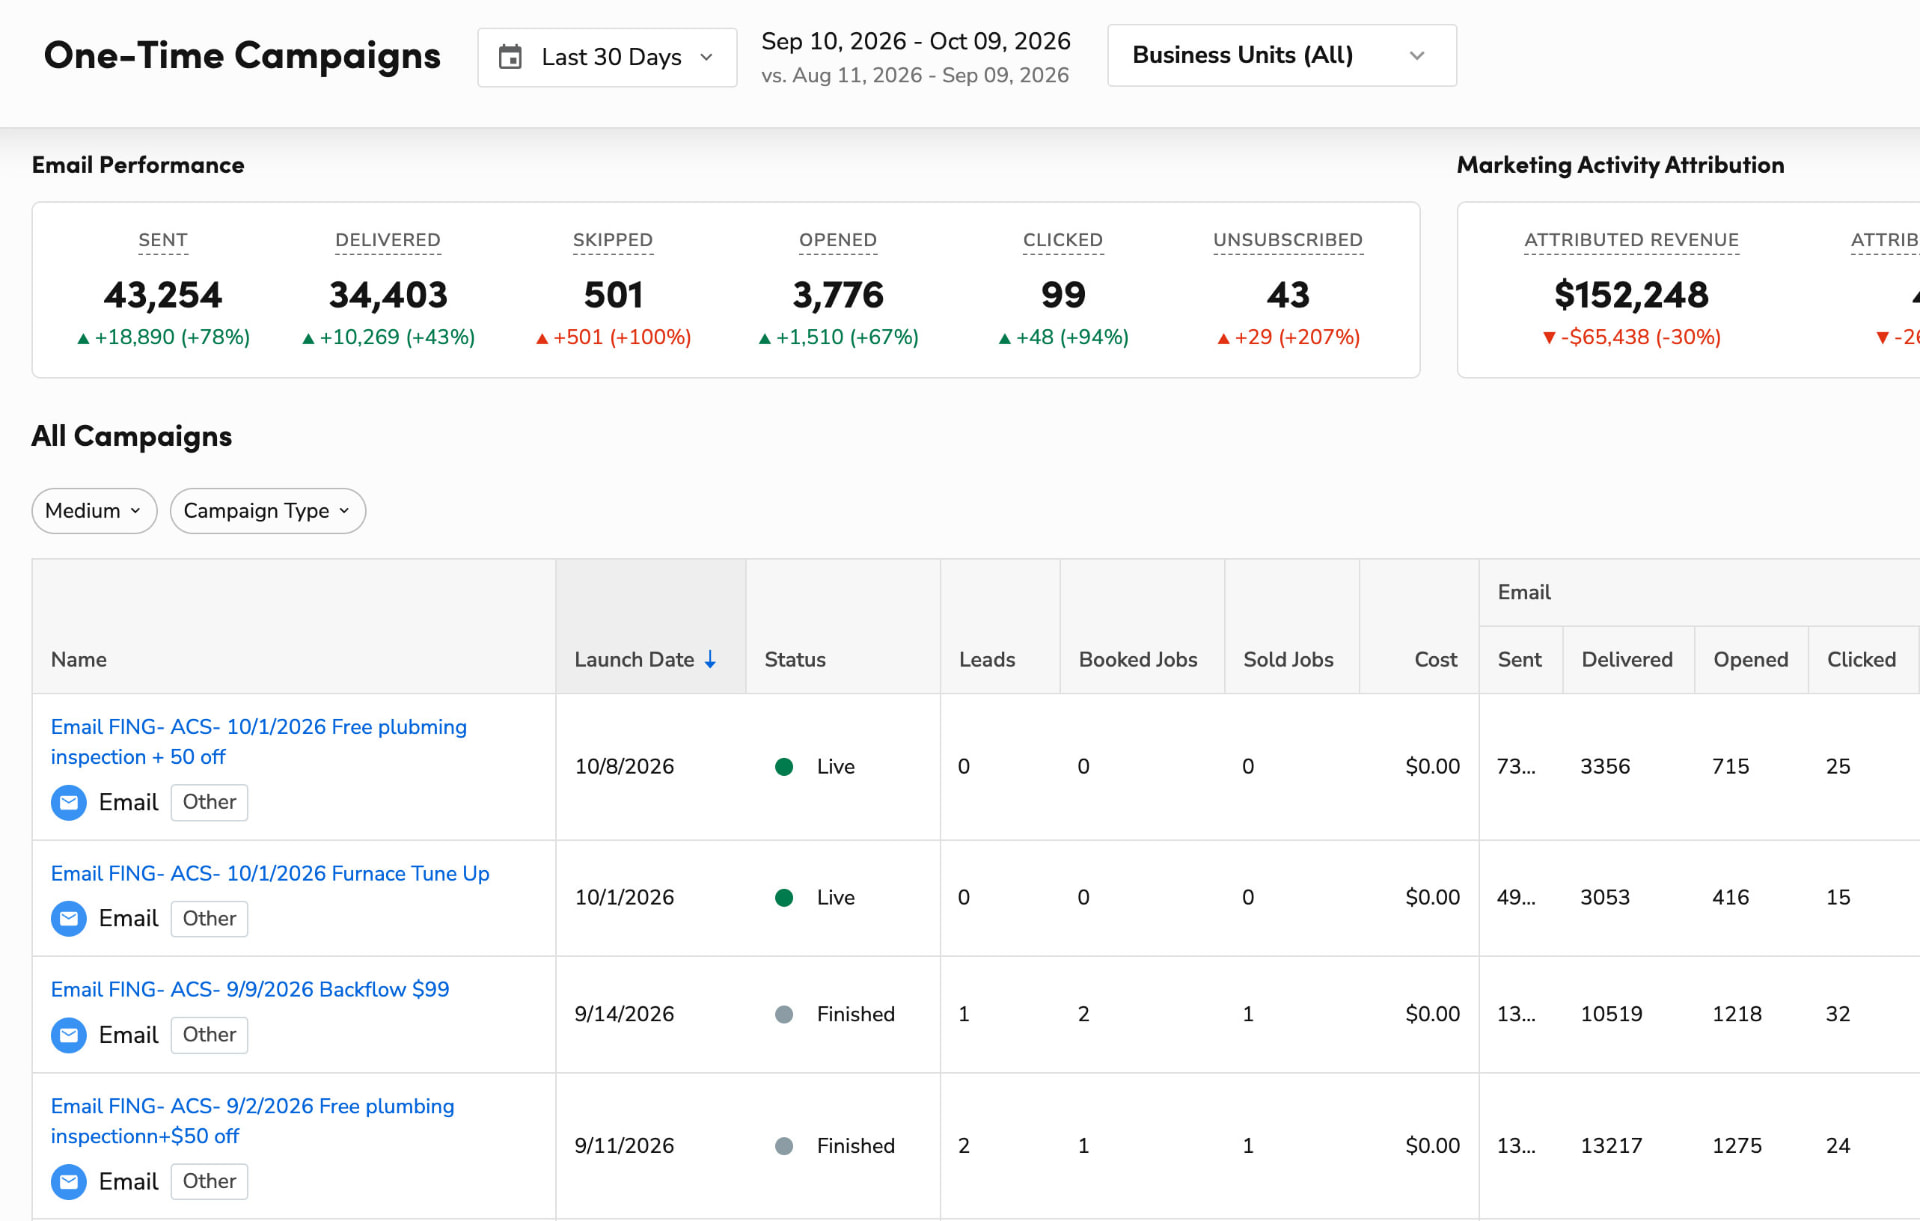Click the DELIVERED metric label
1920x1221 pixels.
(388, 240)
